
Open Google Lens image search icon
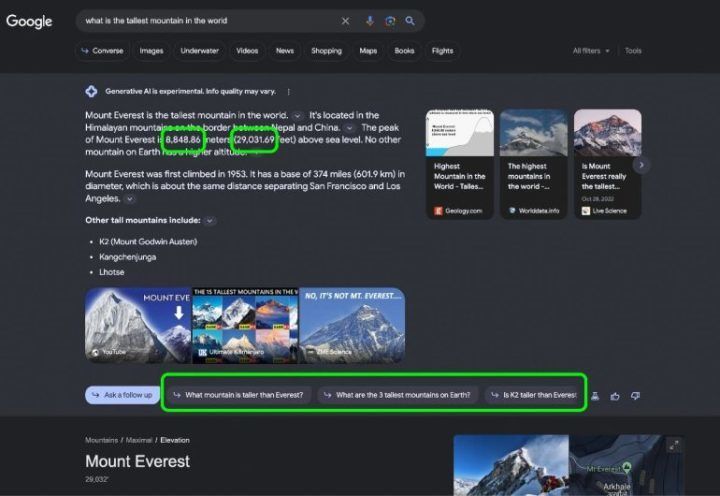390,21
